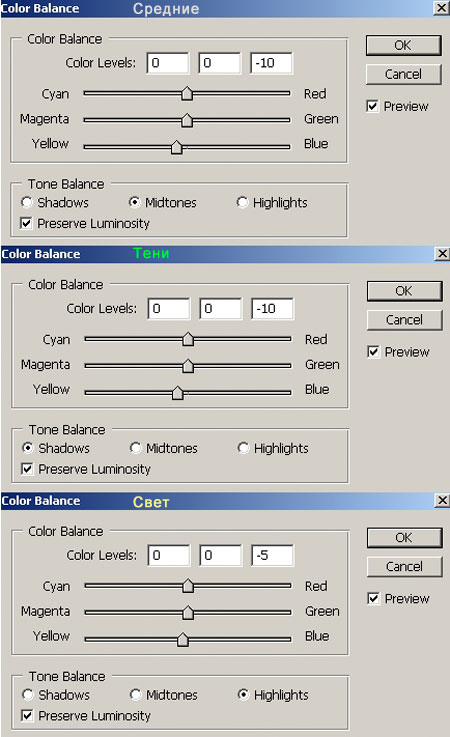The image size is (450, 737).
Task: Cancel the Свет Color Balance dialog
Action: (x=404, y=566)
